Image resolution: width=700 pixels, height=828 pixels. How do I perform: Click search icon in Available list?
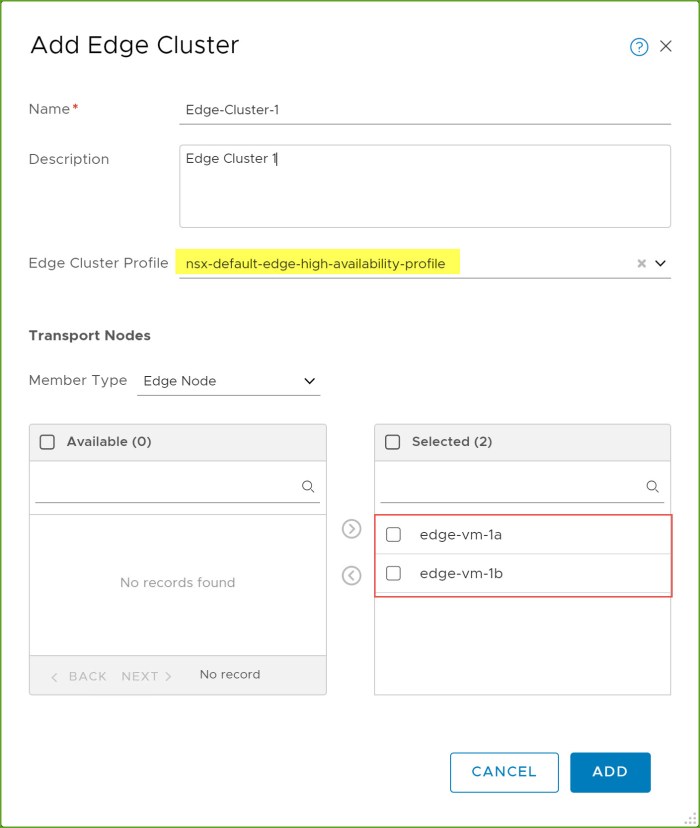tap(308, 487)
